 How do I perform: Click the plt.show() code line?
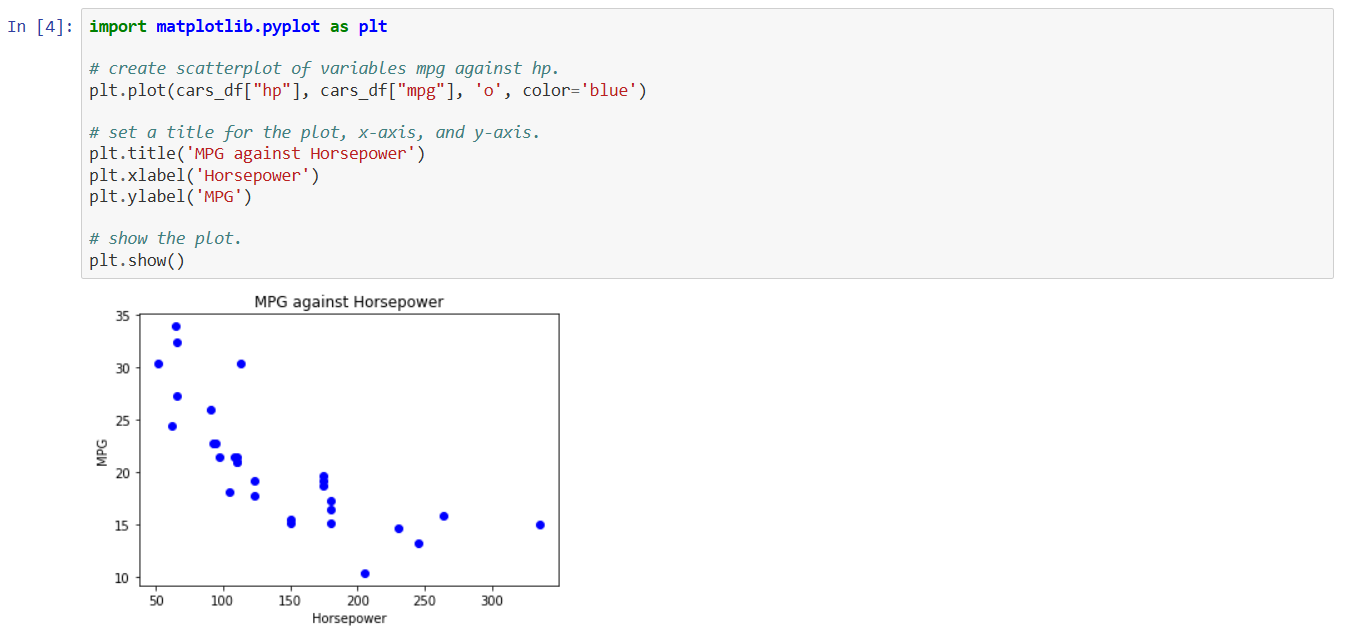(137, 261)
